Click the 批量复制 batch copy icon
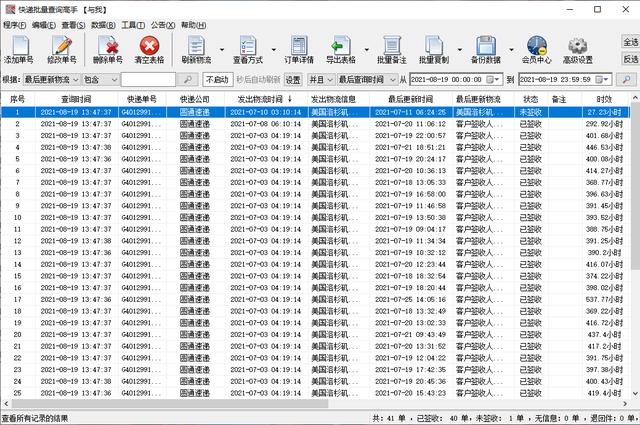This screenshot has width=640, height=425. point(433,50)
